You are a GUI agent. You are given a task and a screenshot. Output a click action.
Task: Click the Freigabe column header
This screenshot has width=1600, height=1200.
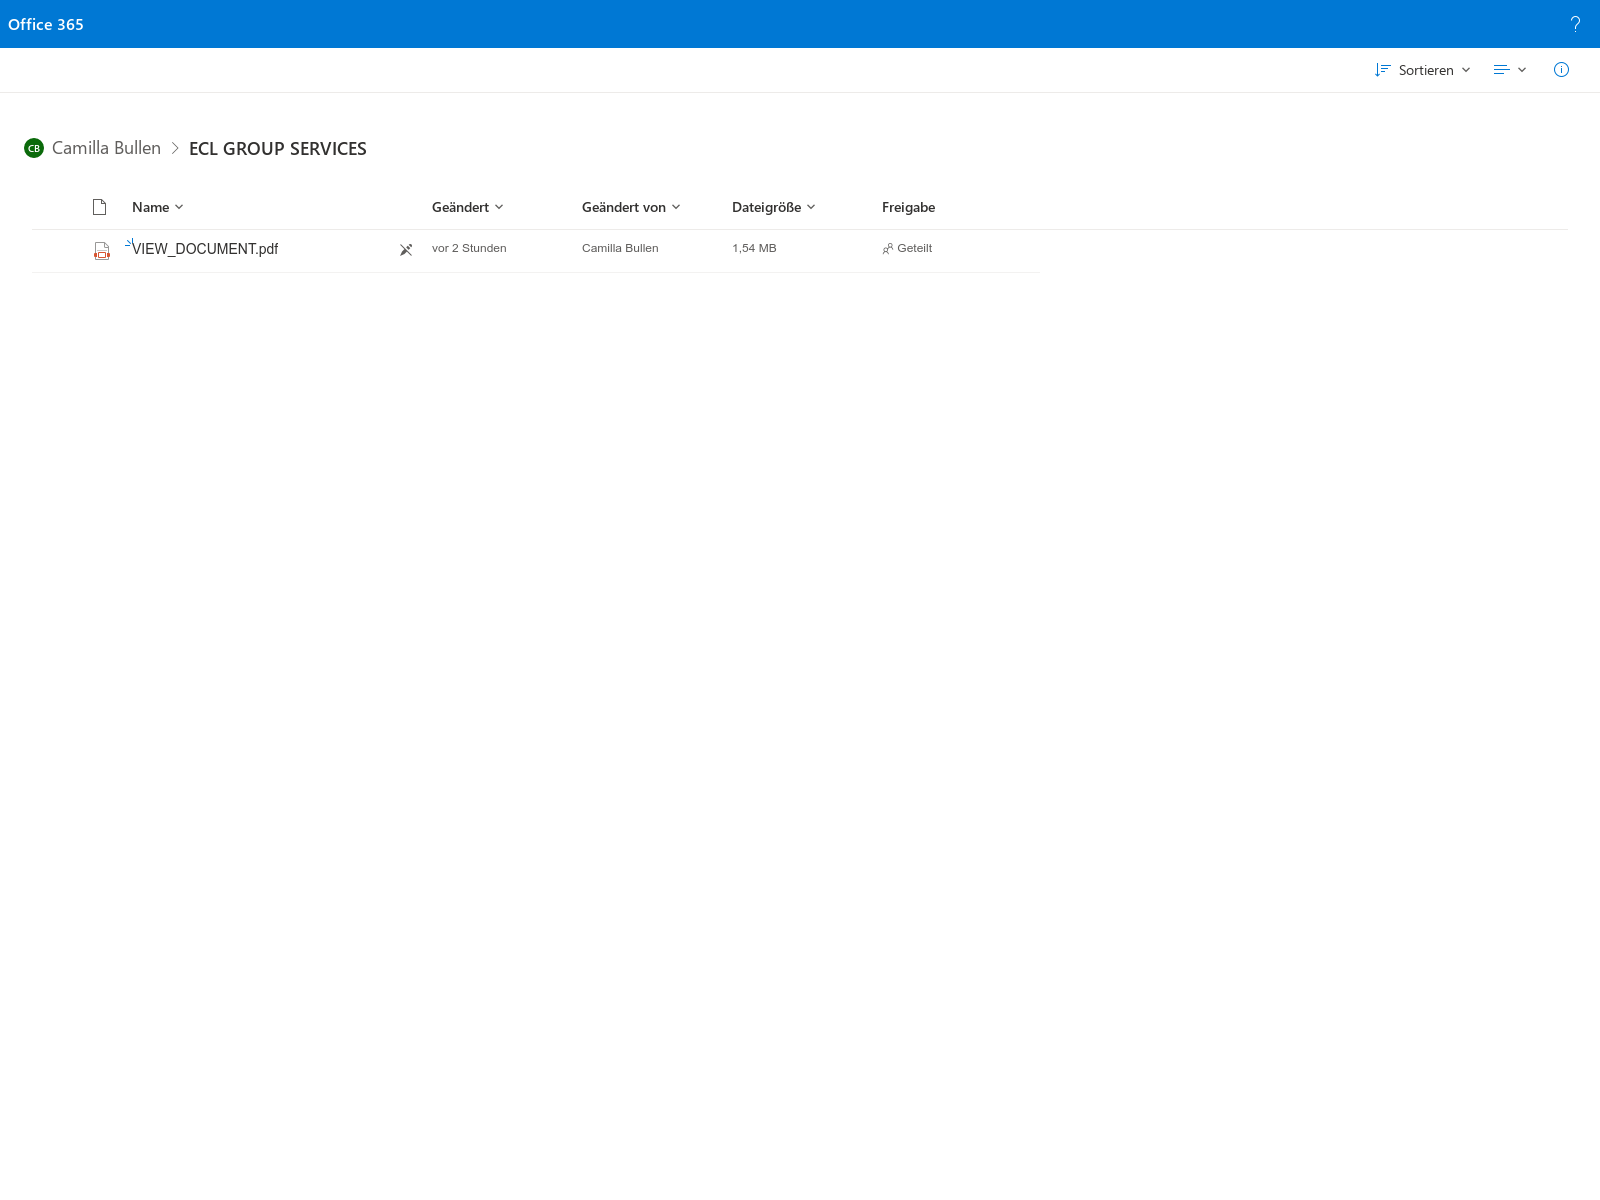(x=908, y=207)
